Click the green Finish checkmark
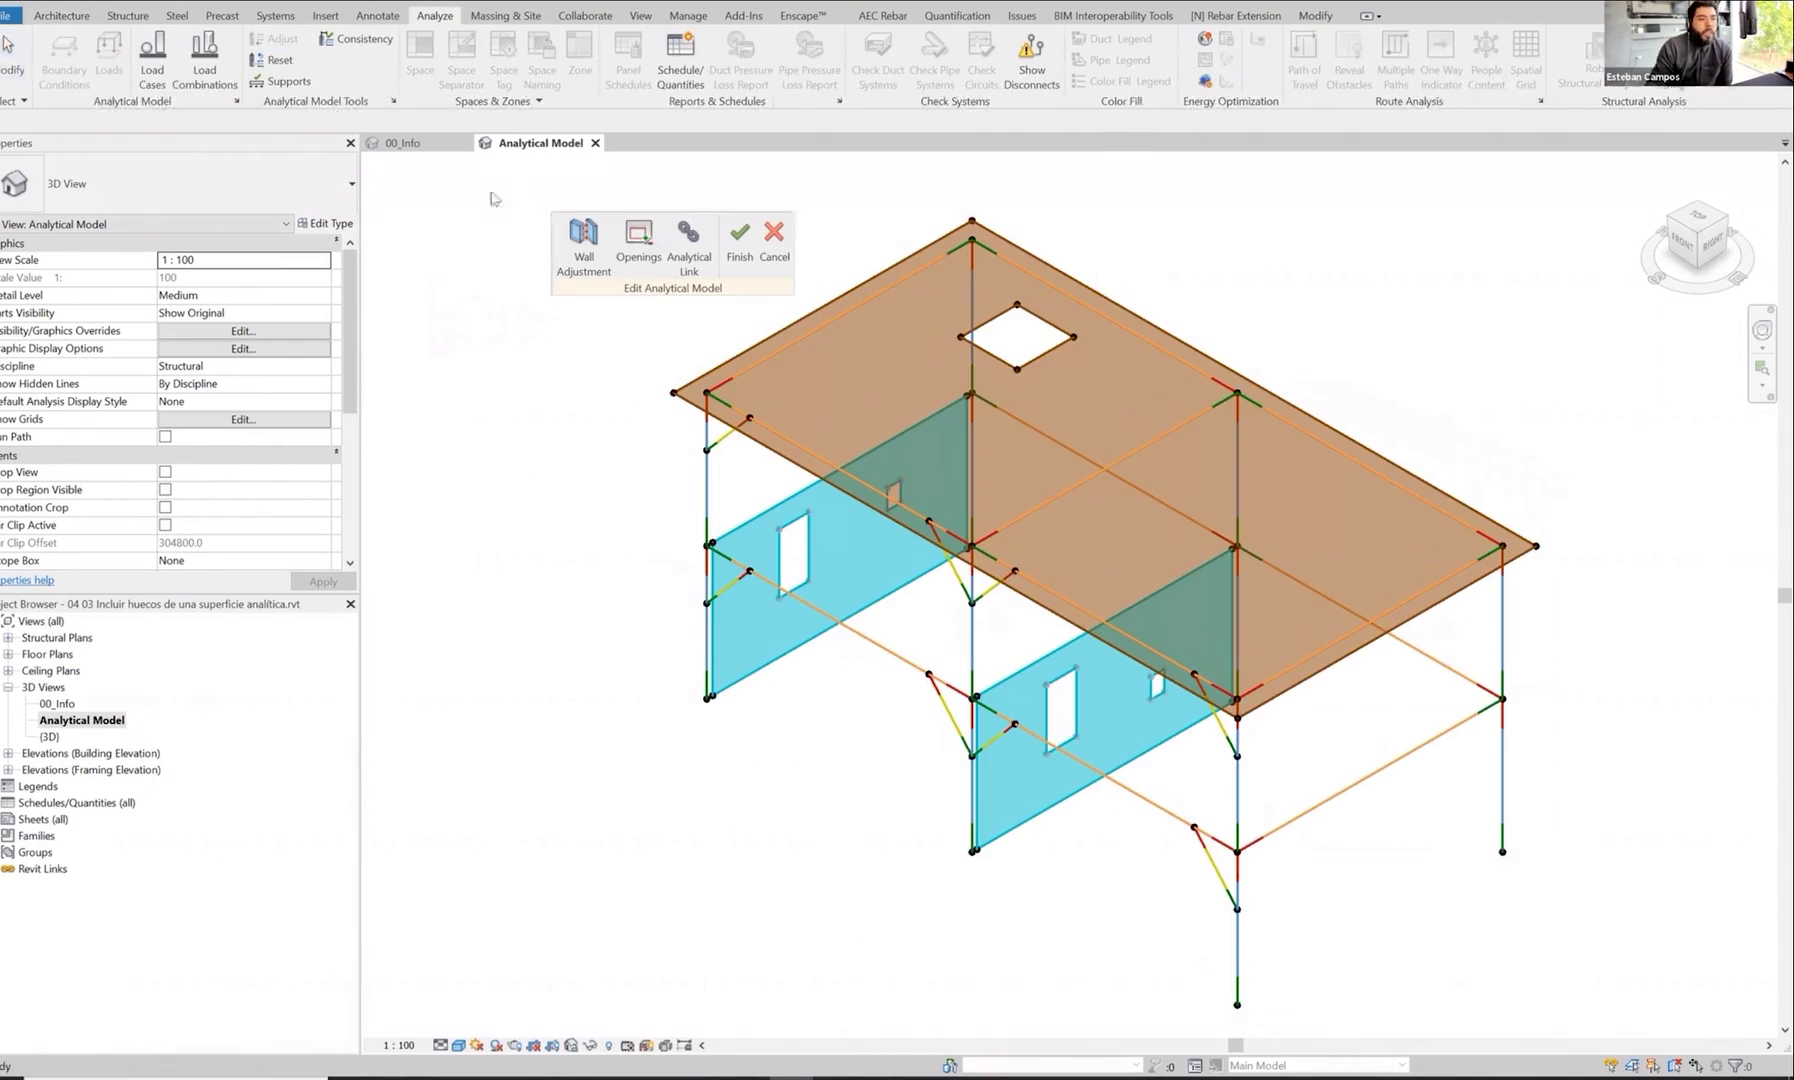The height and width of the screenshot is (1080, 1794). pyautogui.click(x=739, y=233)
